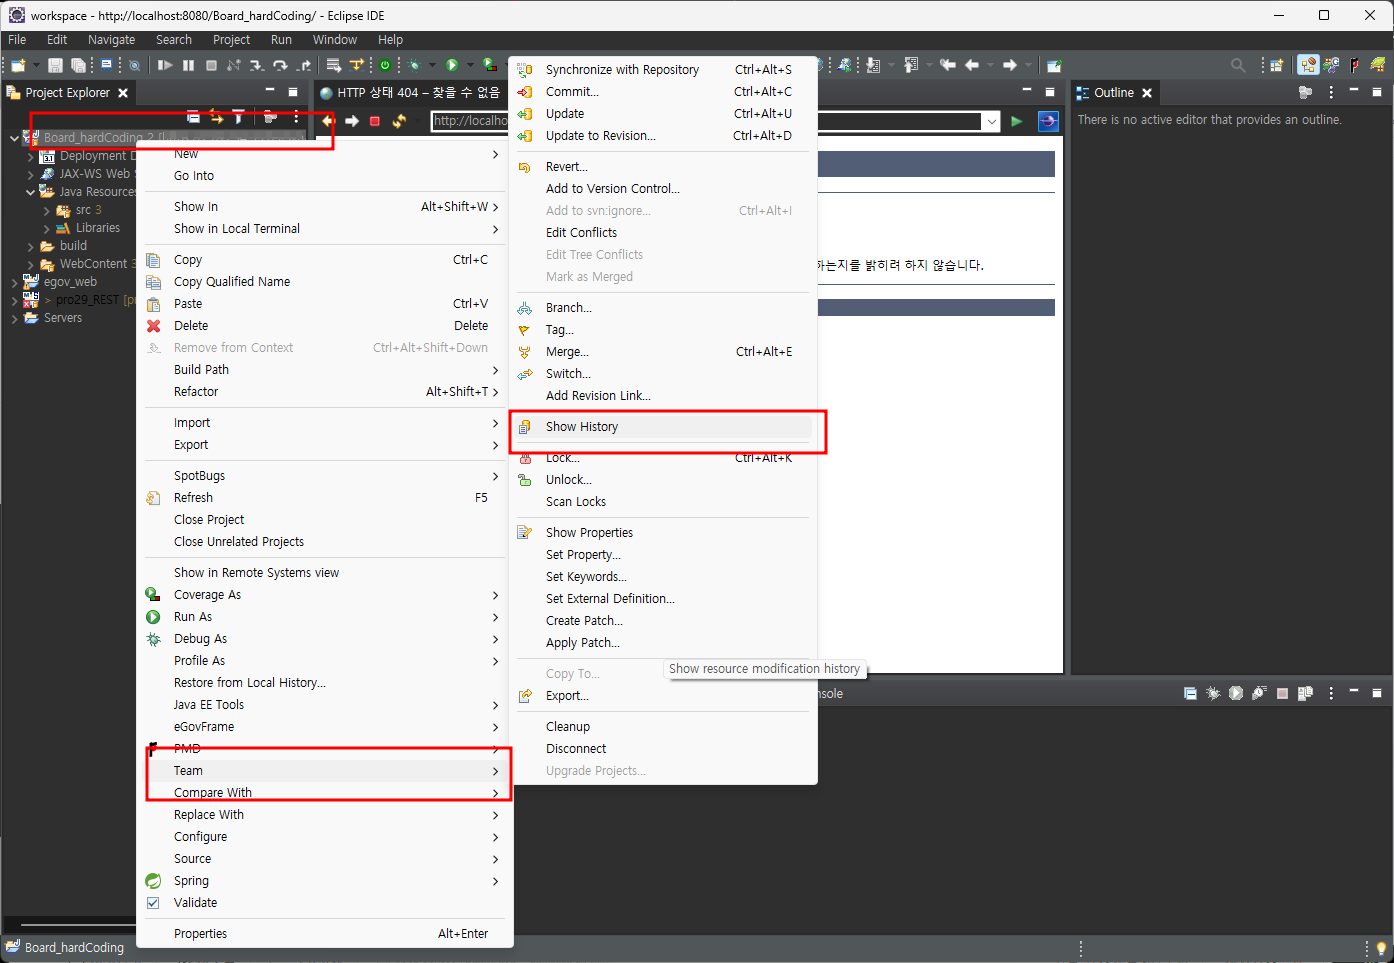Click the Debug bug toolbar icon
This screenshot has width=1394, height=963.
(414, 65)
